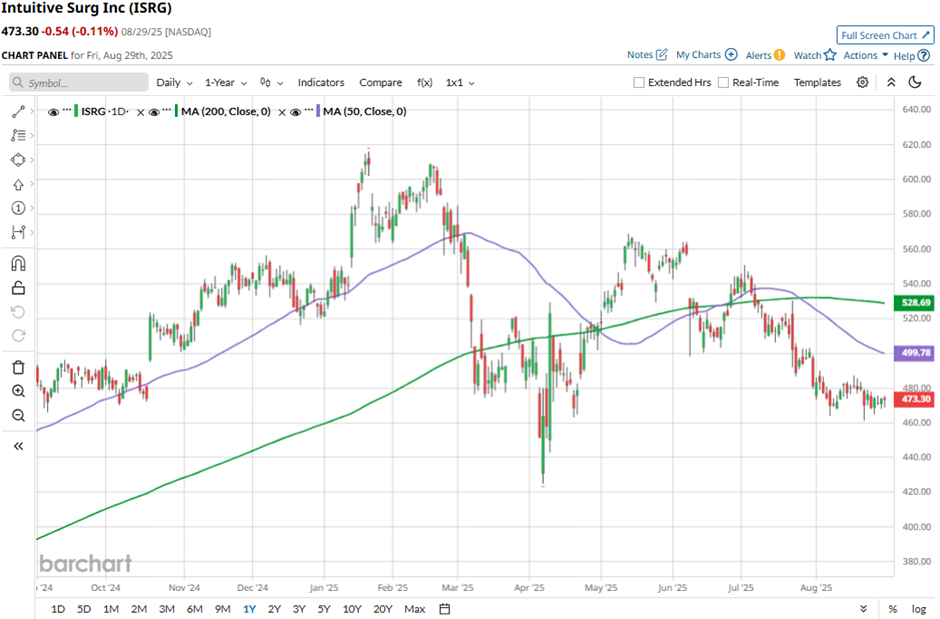Open the Help question mark icon

pos(924,56)
